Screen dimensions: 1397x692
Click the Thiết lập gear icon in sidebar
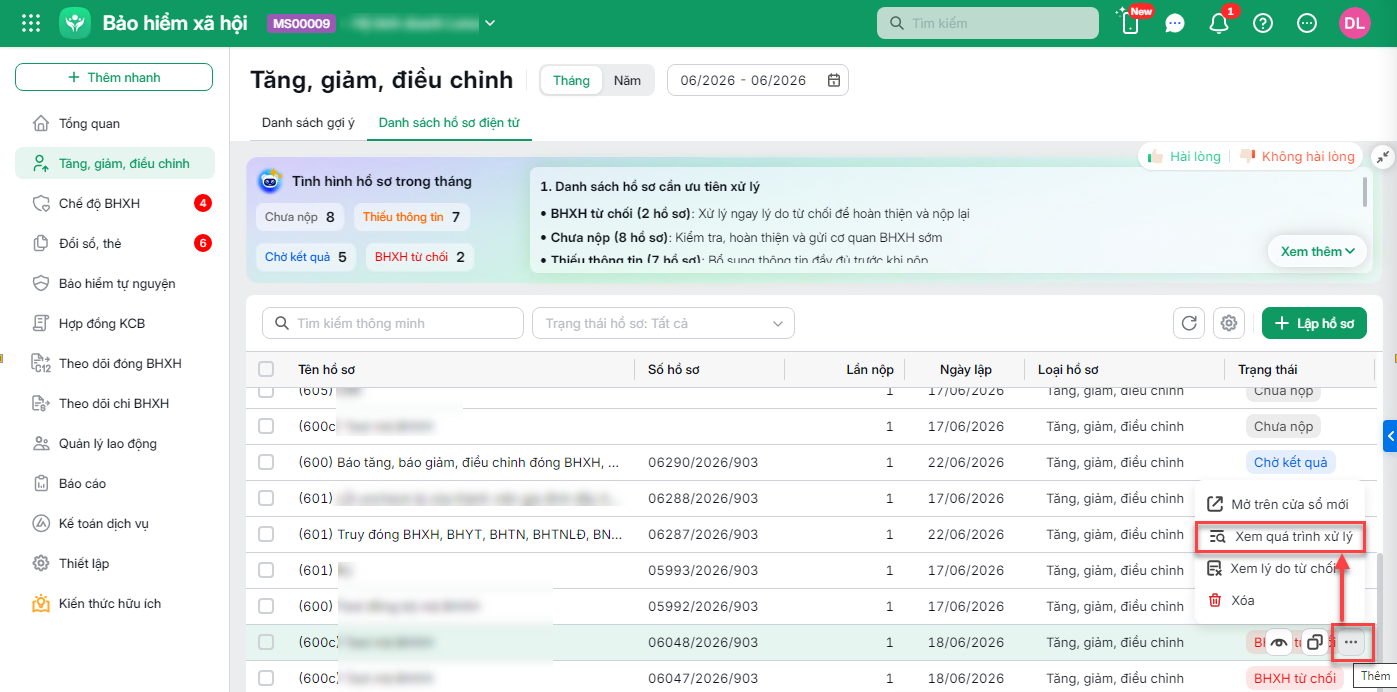[41, 563]
